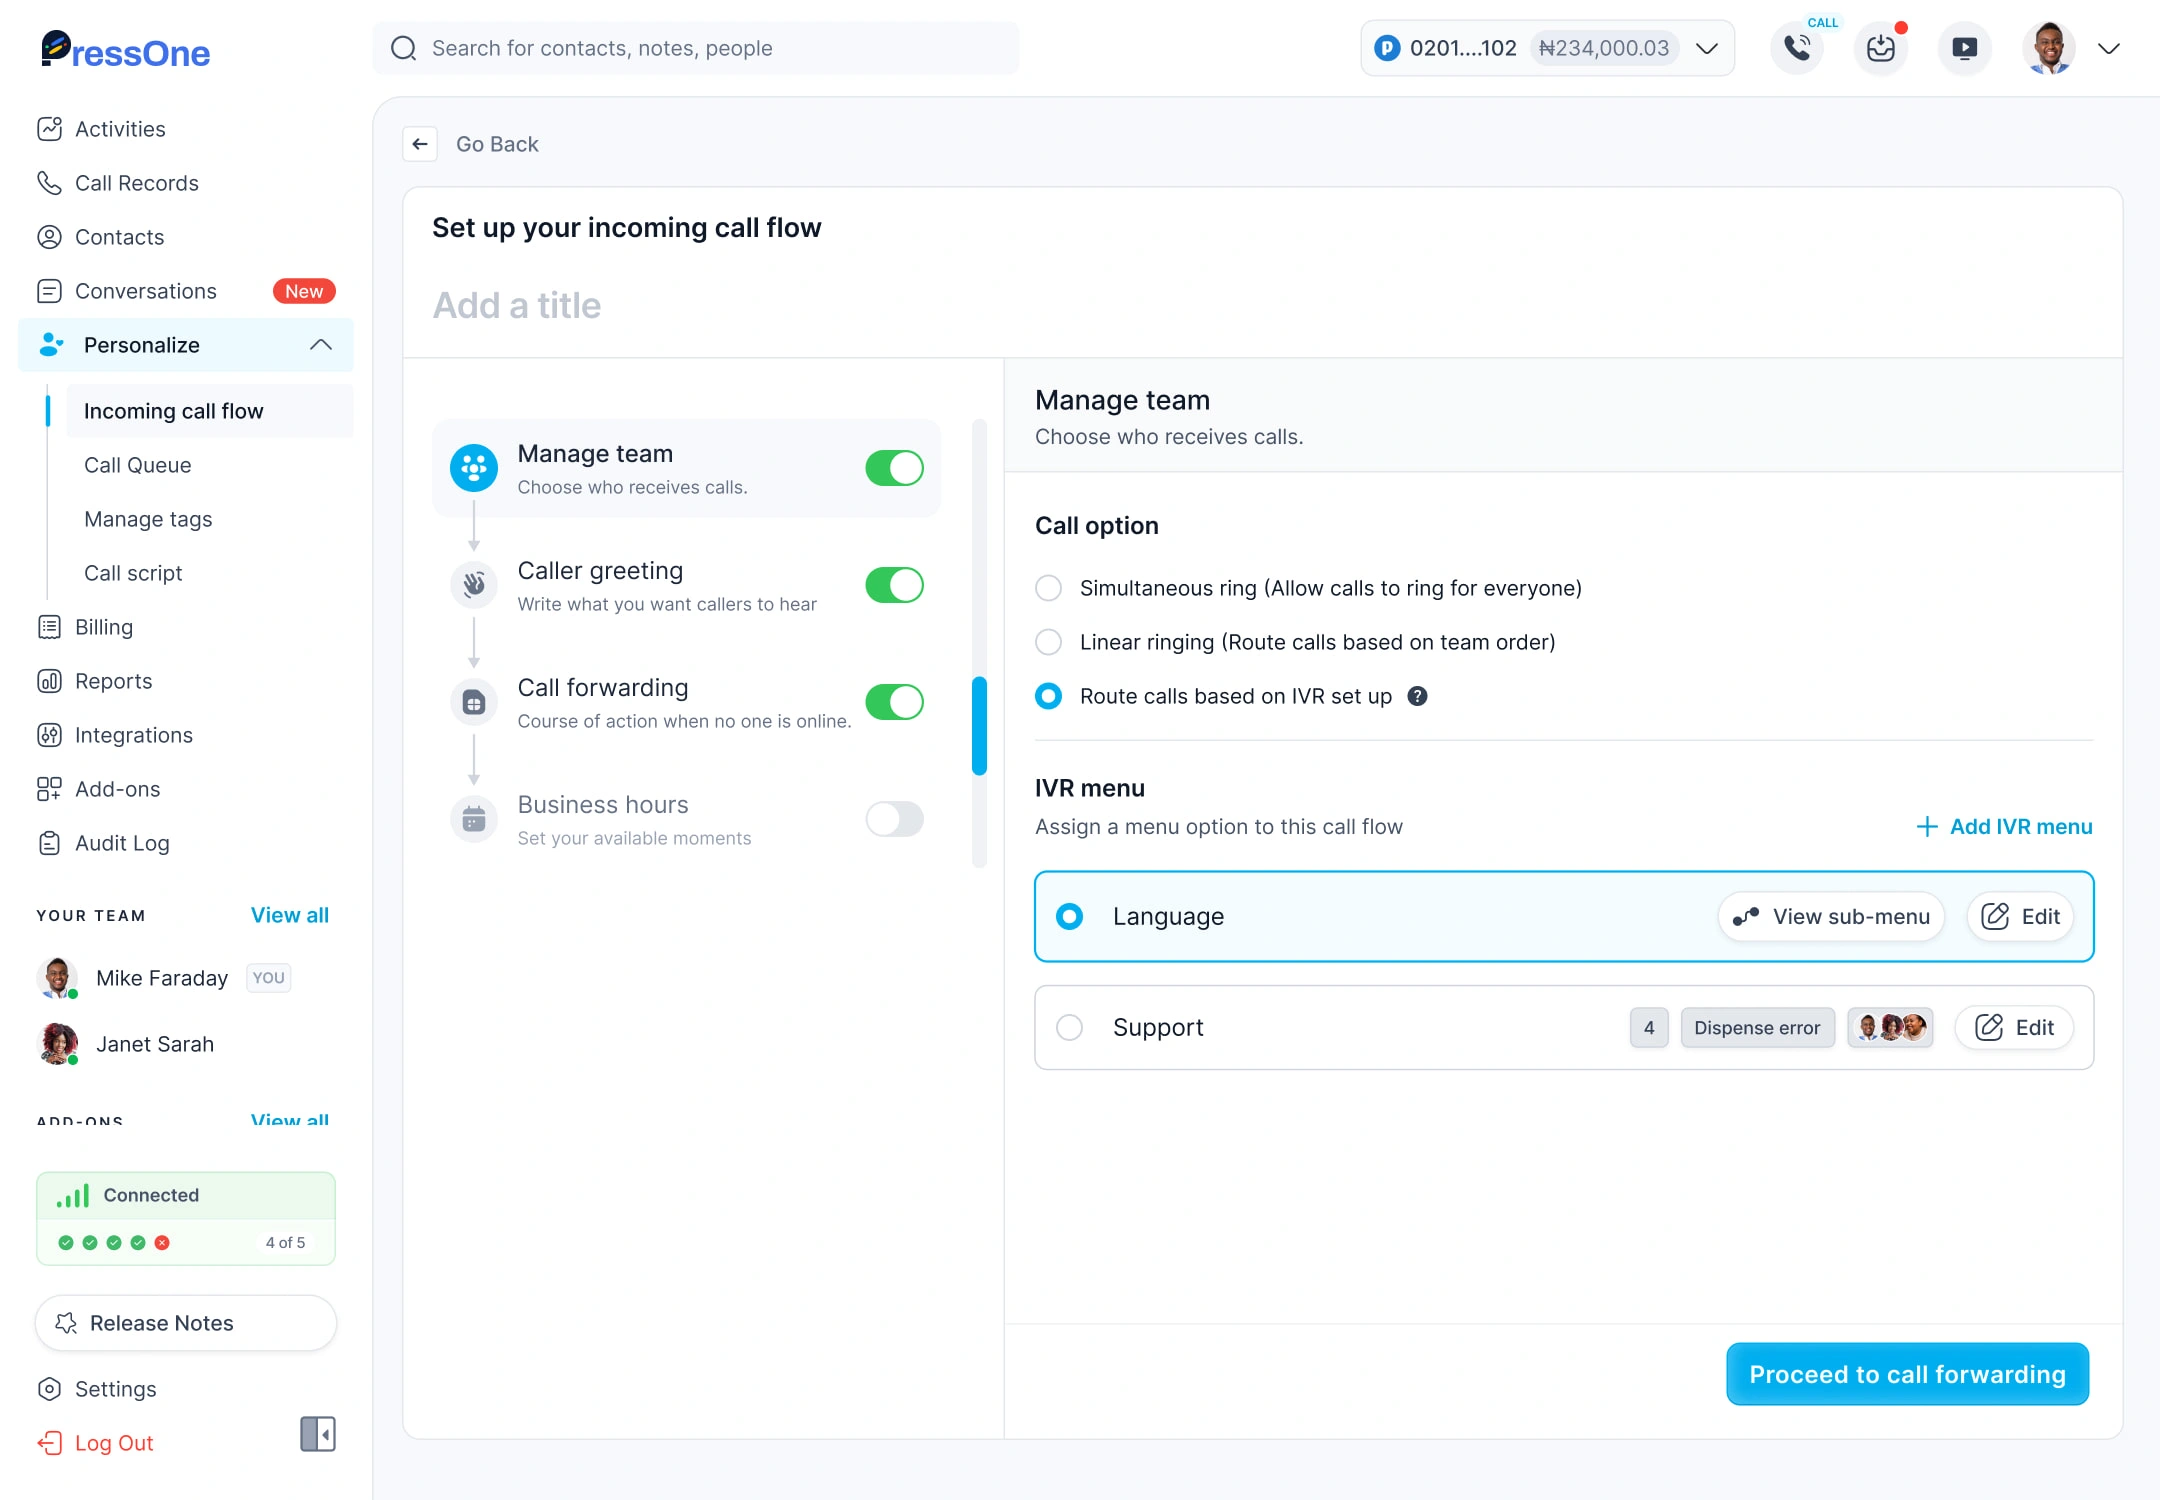Viewport: 2160px width, 1500px height.
Task: Open the phone number balance dropdown
Action: 1705,47
